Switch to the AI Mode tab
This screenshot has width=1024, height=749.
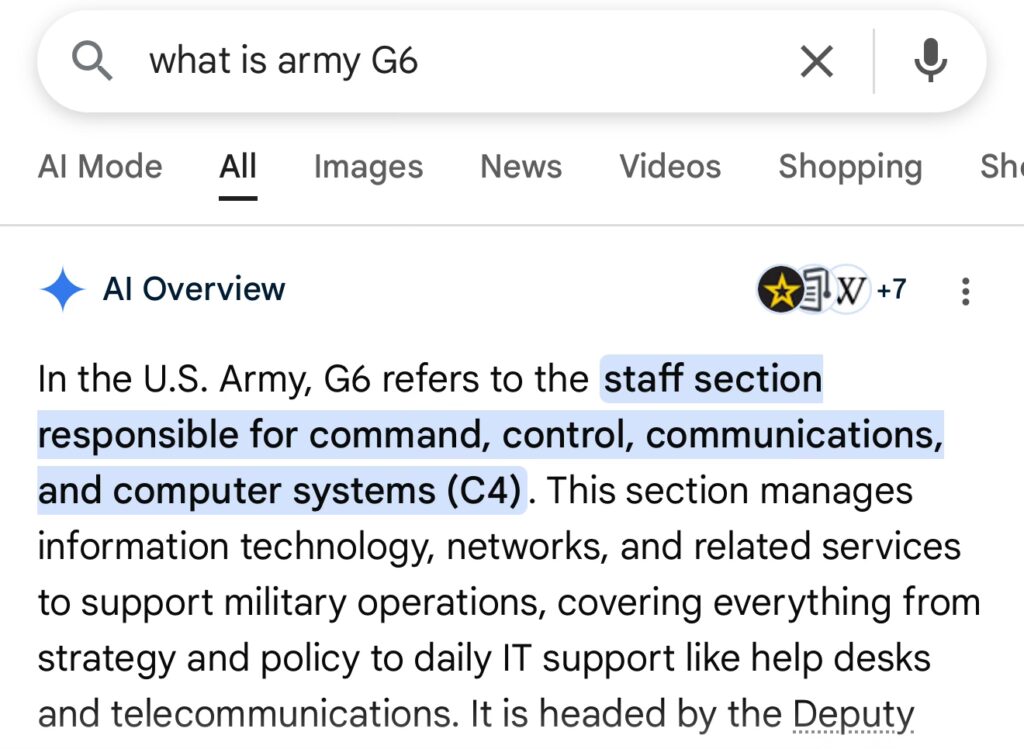[100, 166]
